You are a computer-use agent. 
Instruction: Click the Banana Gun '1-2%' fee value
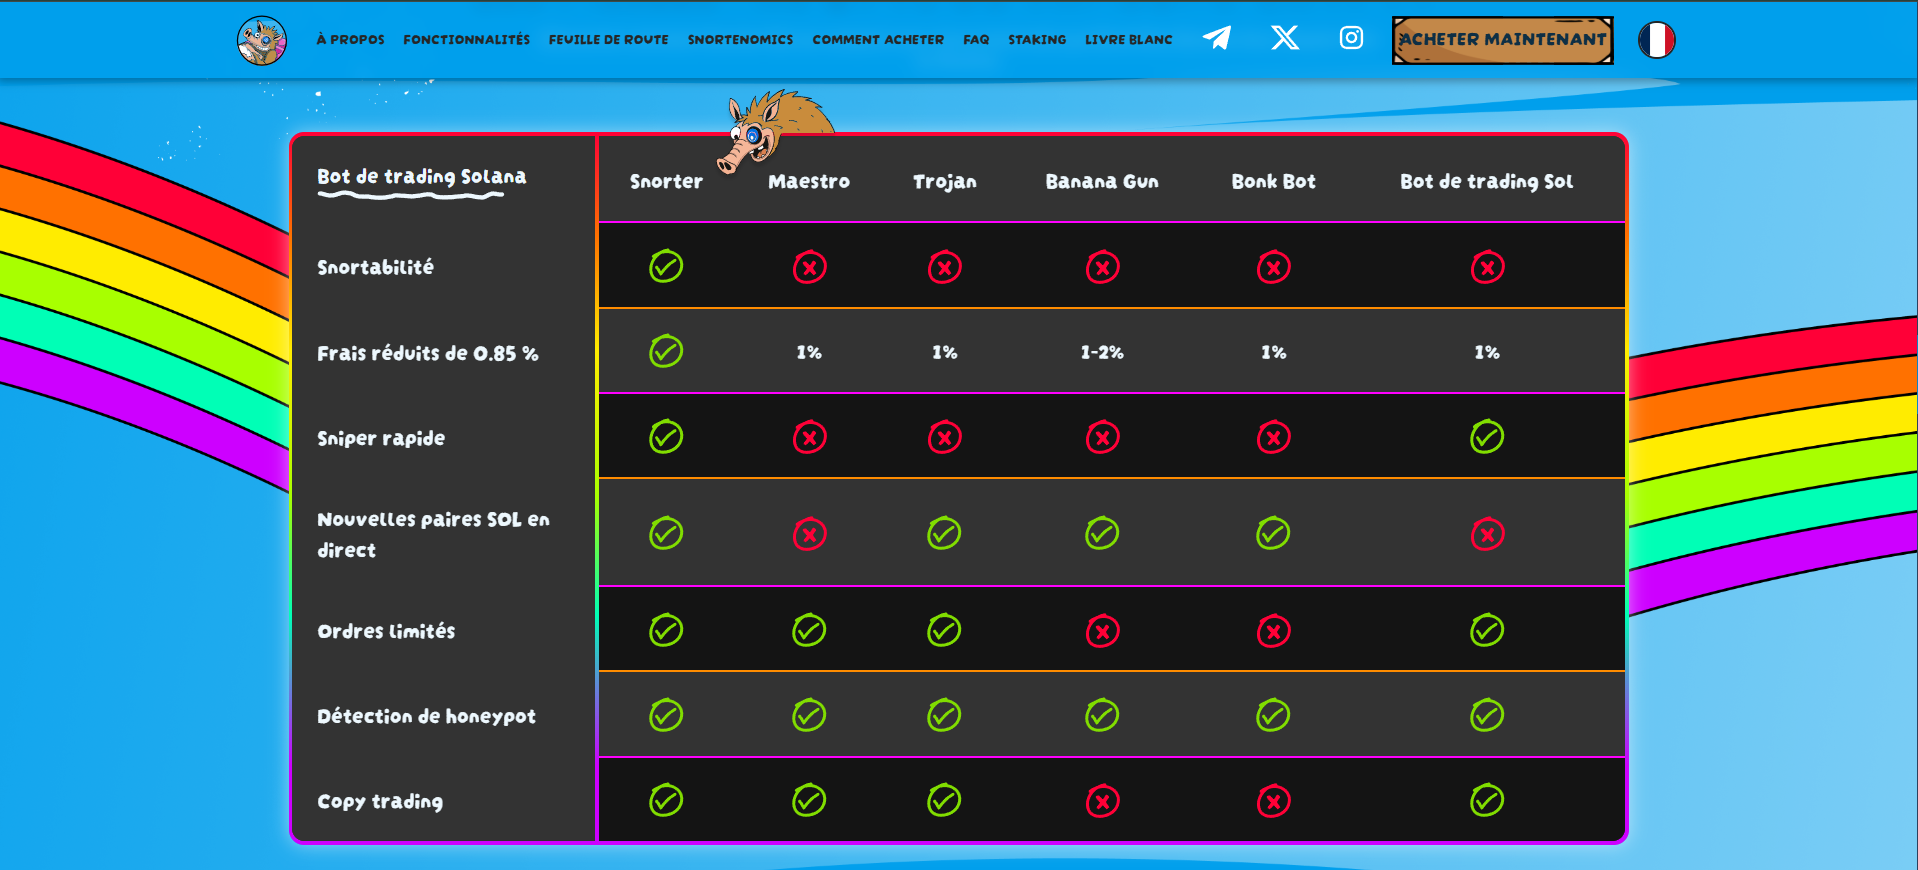coord(1102,352)
